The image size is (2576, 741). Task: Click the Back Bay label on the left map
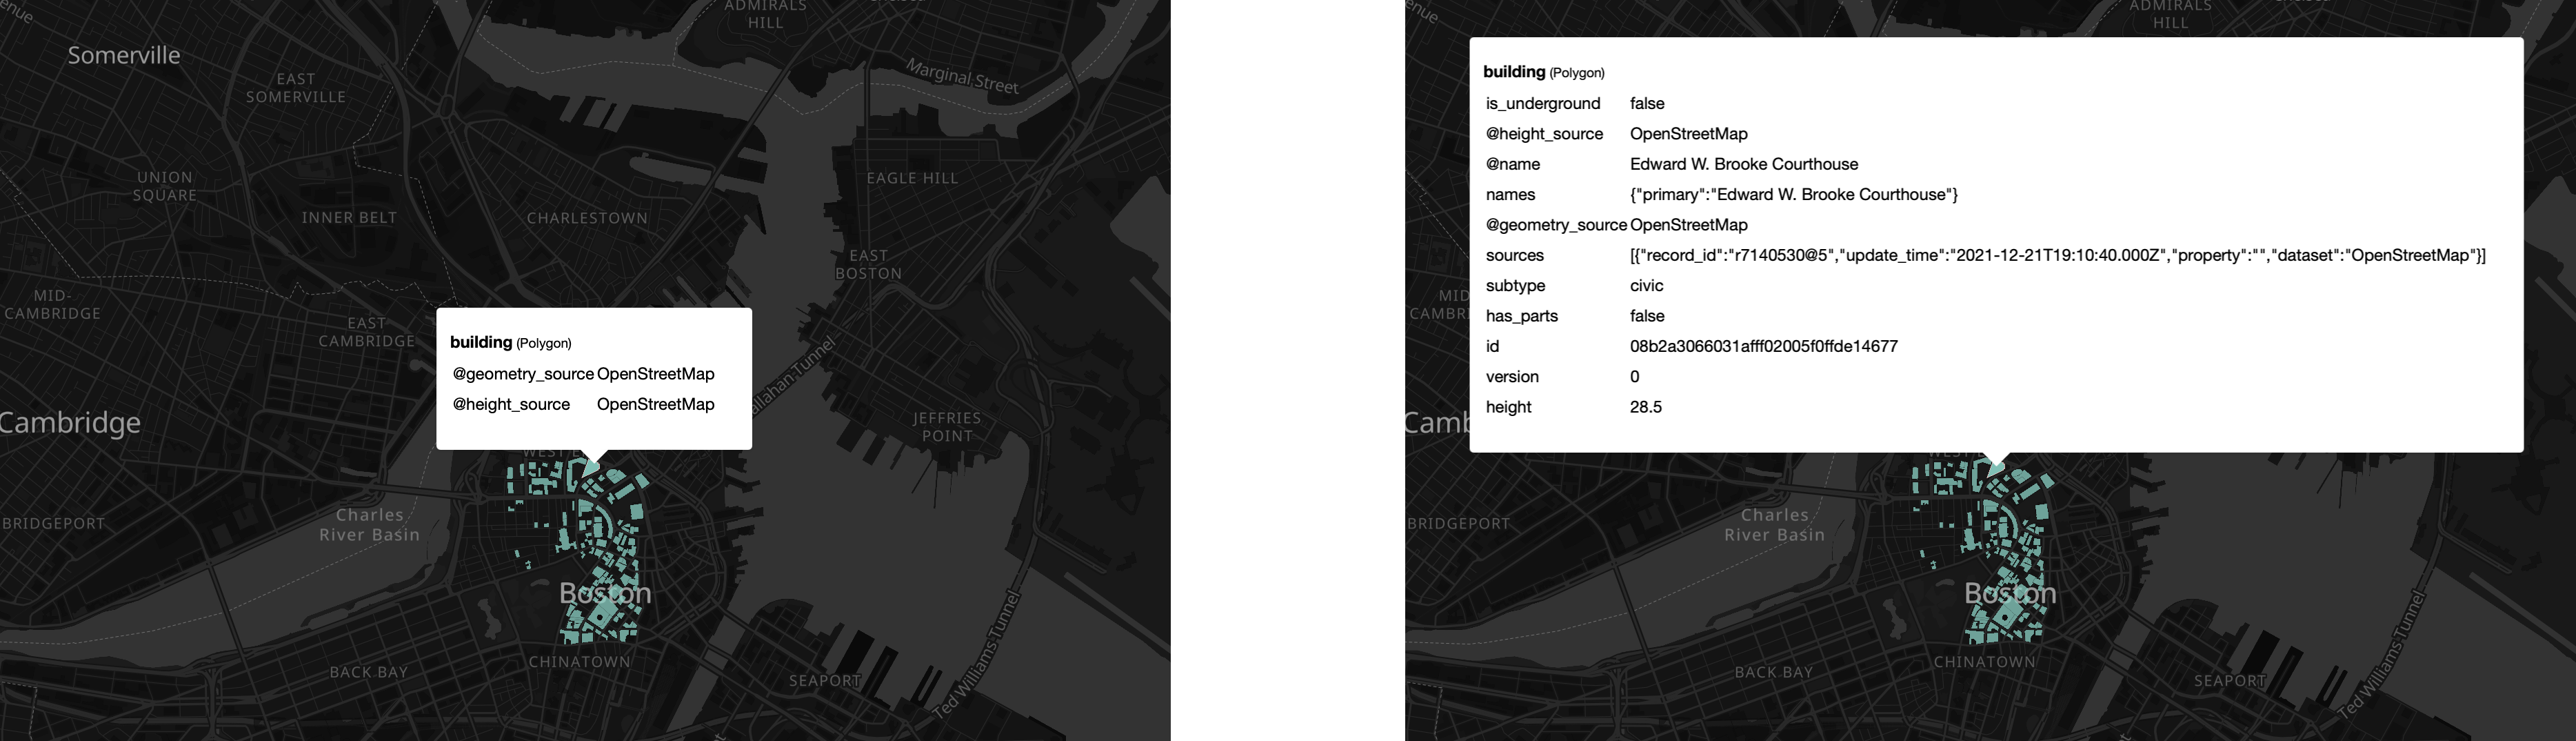[369, 672]
